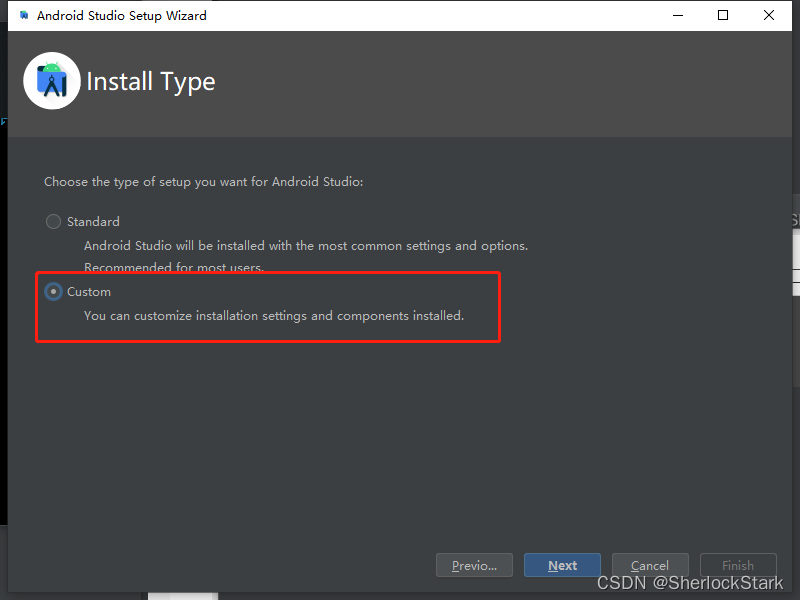The image size is (800, 600).
Task: Select the Custom install type radio button
Action: click(x=53, y=292)
